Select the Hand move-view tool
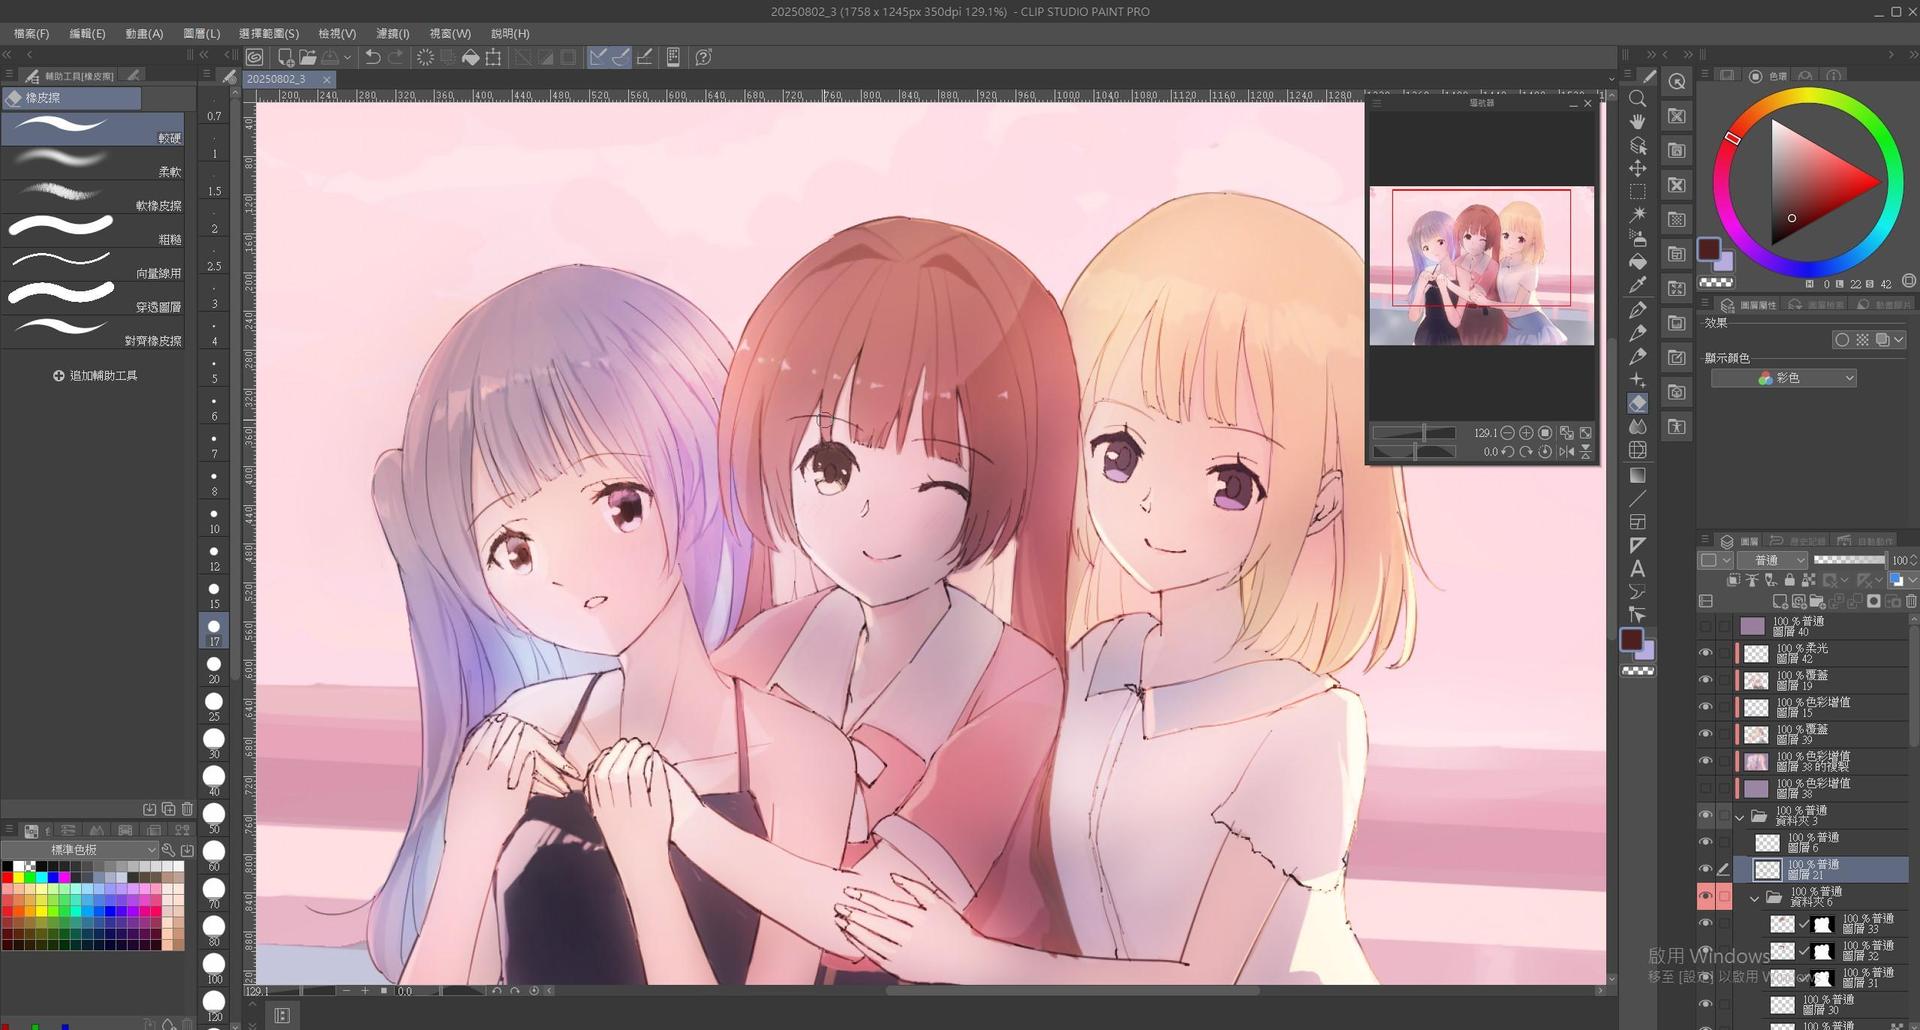1920x1030 pixels. (x=1637, y=122)
